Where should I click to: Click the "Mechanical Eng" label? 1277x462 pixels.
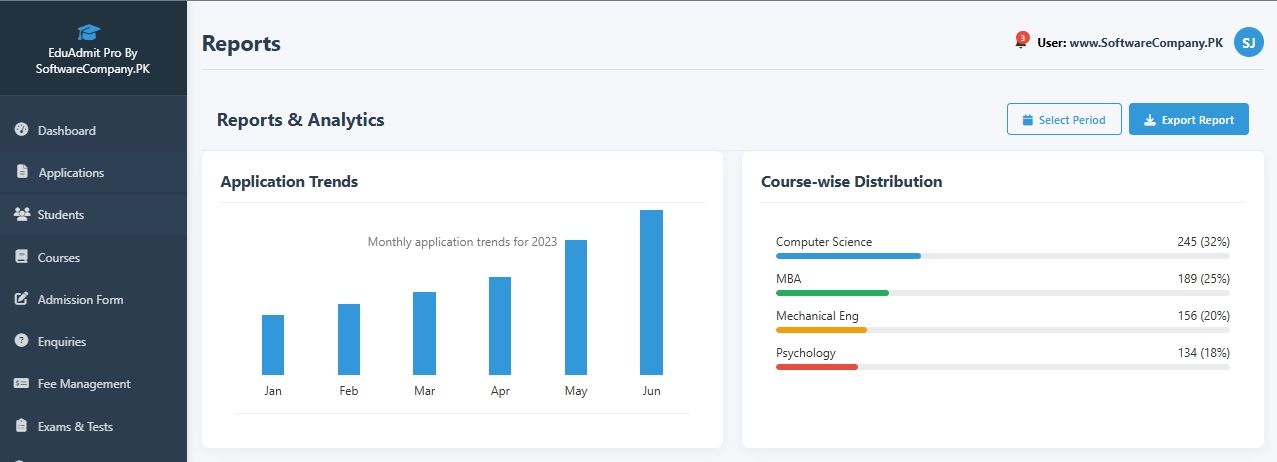tap(817, 316)
